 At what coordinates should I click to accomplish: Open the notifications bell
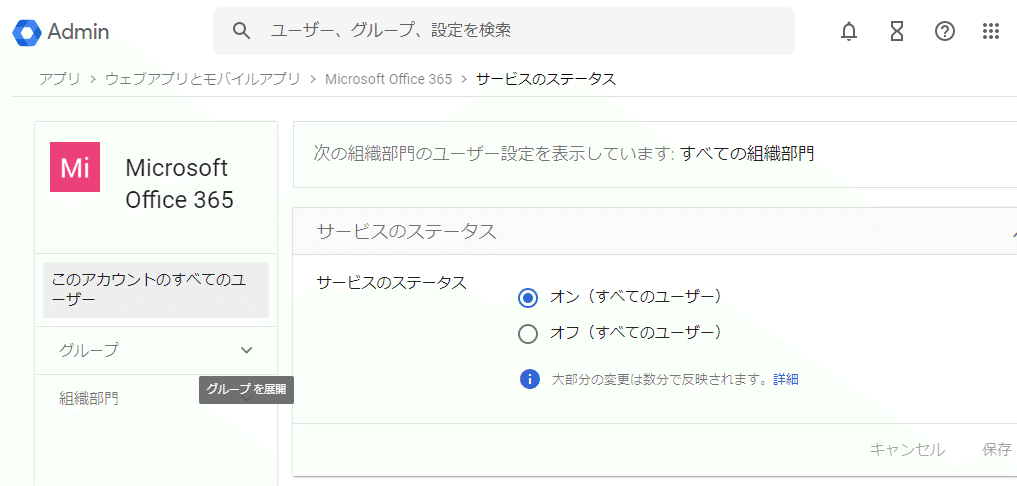pyautogui.click(x=848, y=31)
